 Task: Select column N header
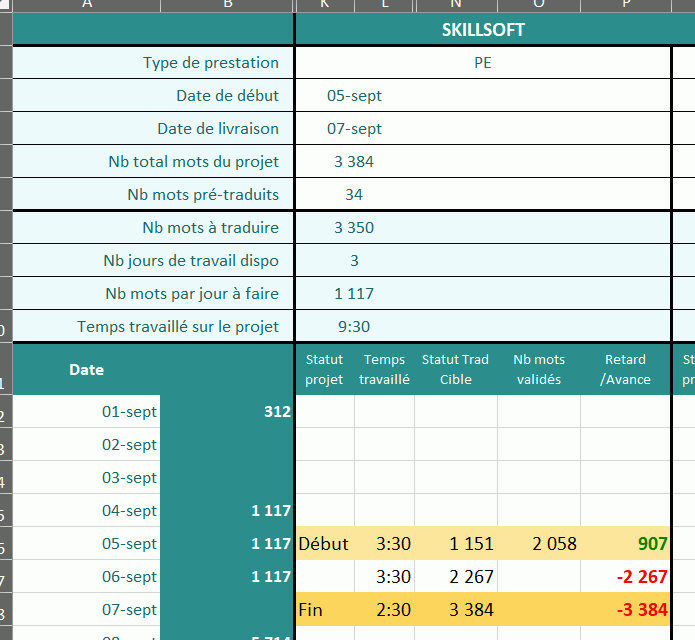click(457, 5)
